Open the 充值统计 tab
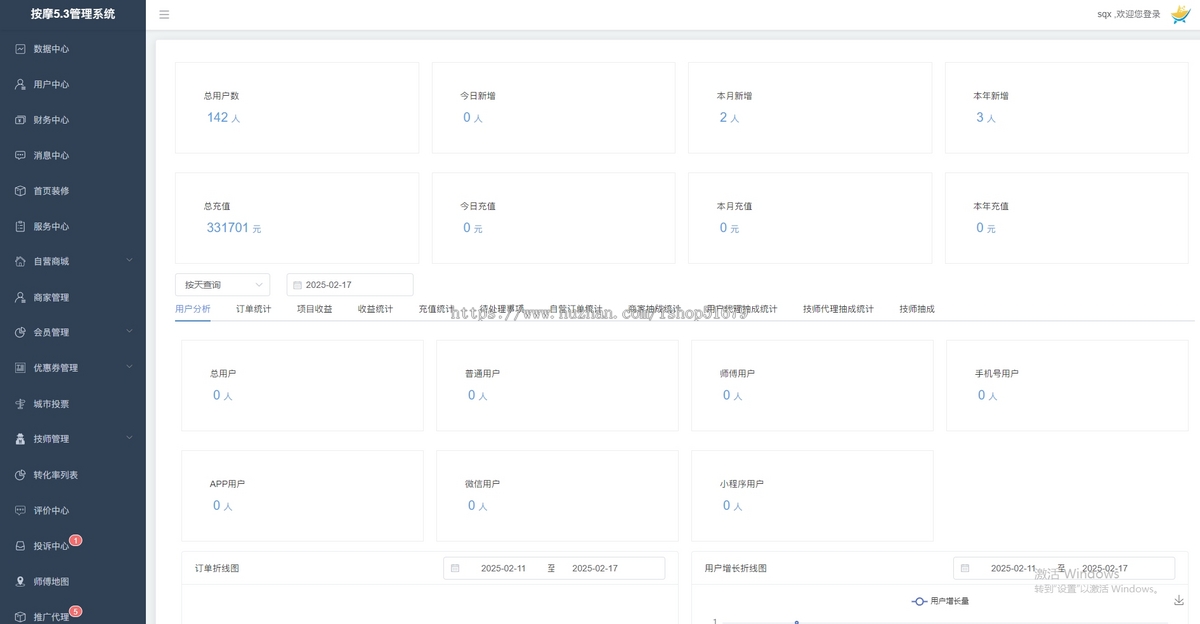The width and height of the screenshot is (1200, 624). point(437,309)
